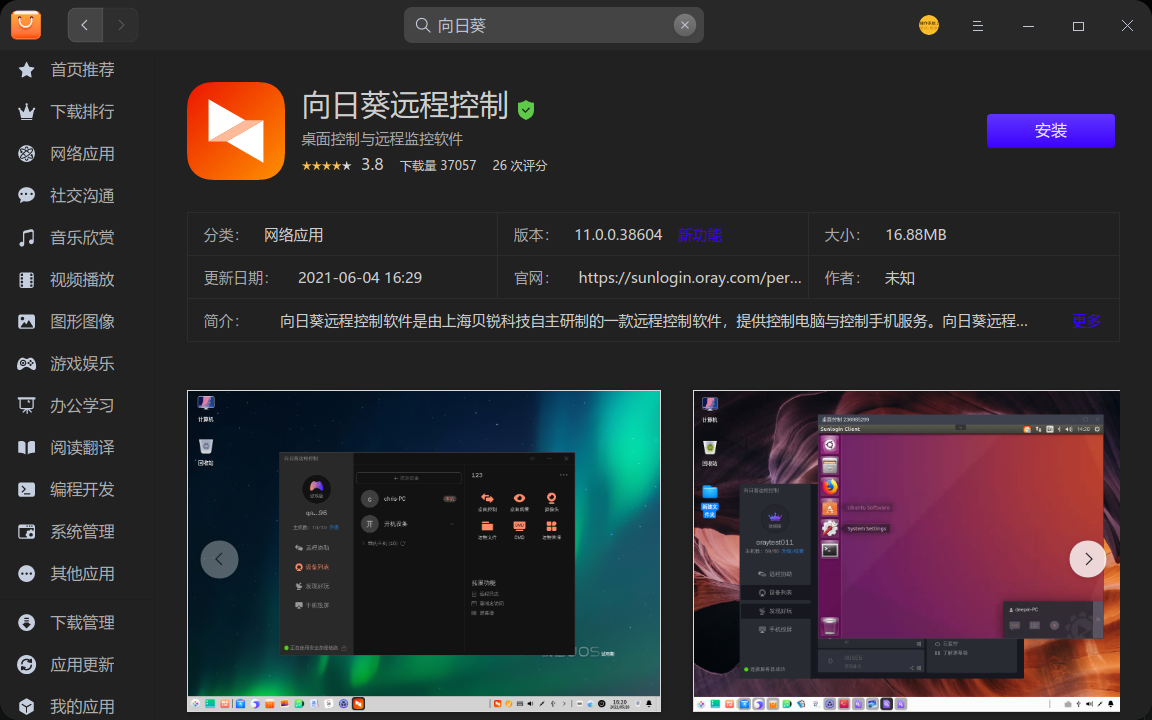Screen dimensions: 1152x720
Task: Click the 游戏娱乐 gamepad icon
Action: [x=26, y=364]
